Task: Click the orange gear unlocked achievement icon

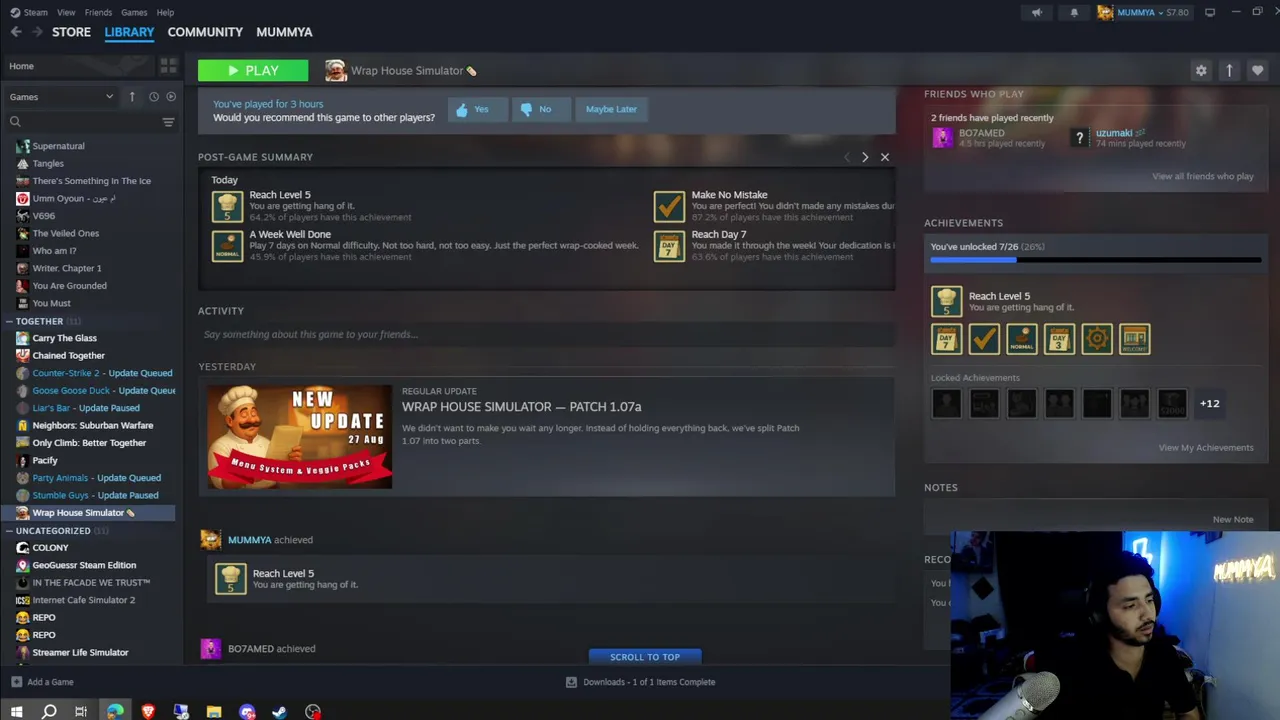Action: coord(1097,339)
